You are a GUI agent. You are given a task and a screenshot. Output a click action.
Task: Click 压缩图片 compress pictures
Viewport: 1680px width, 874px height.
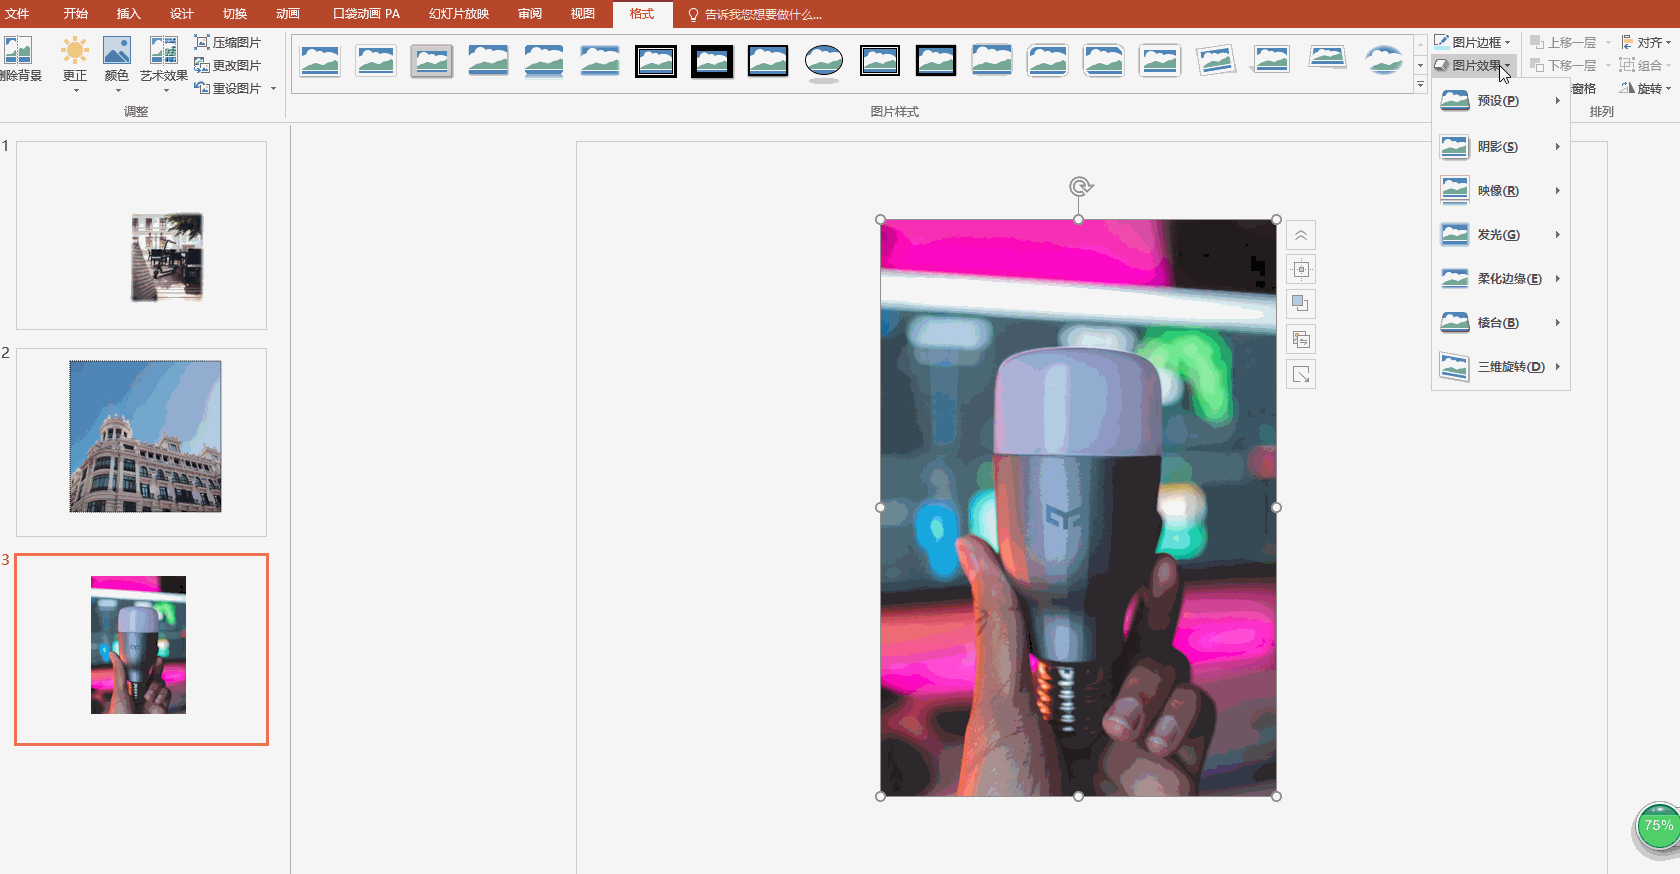click(228, 42)
